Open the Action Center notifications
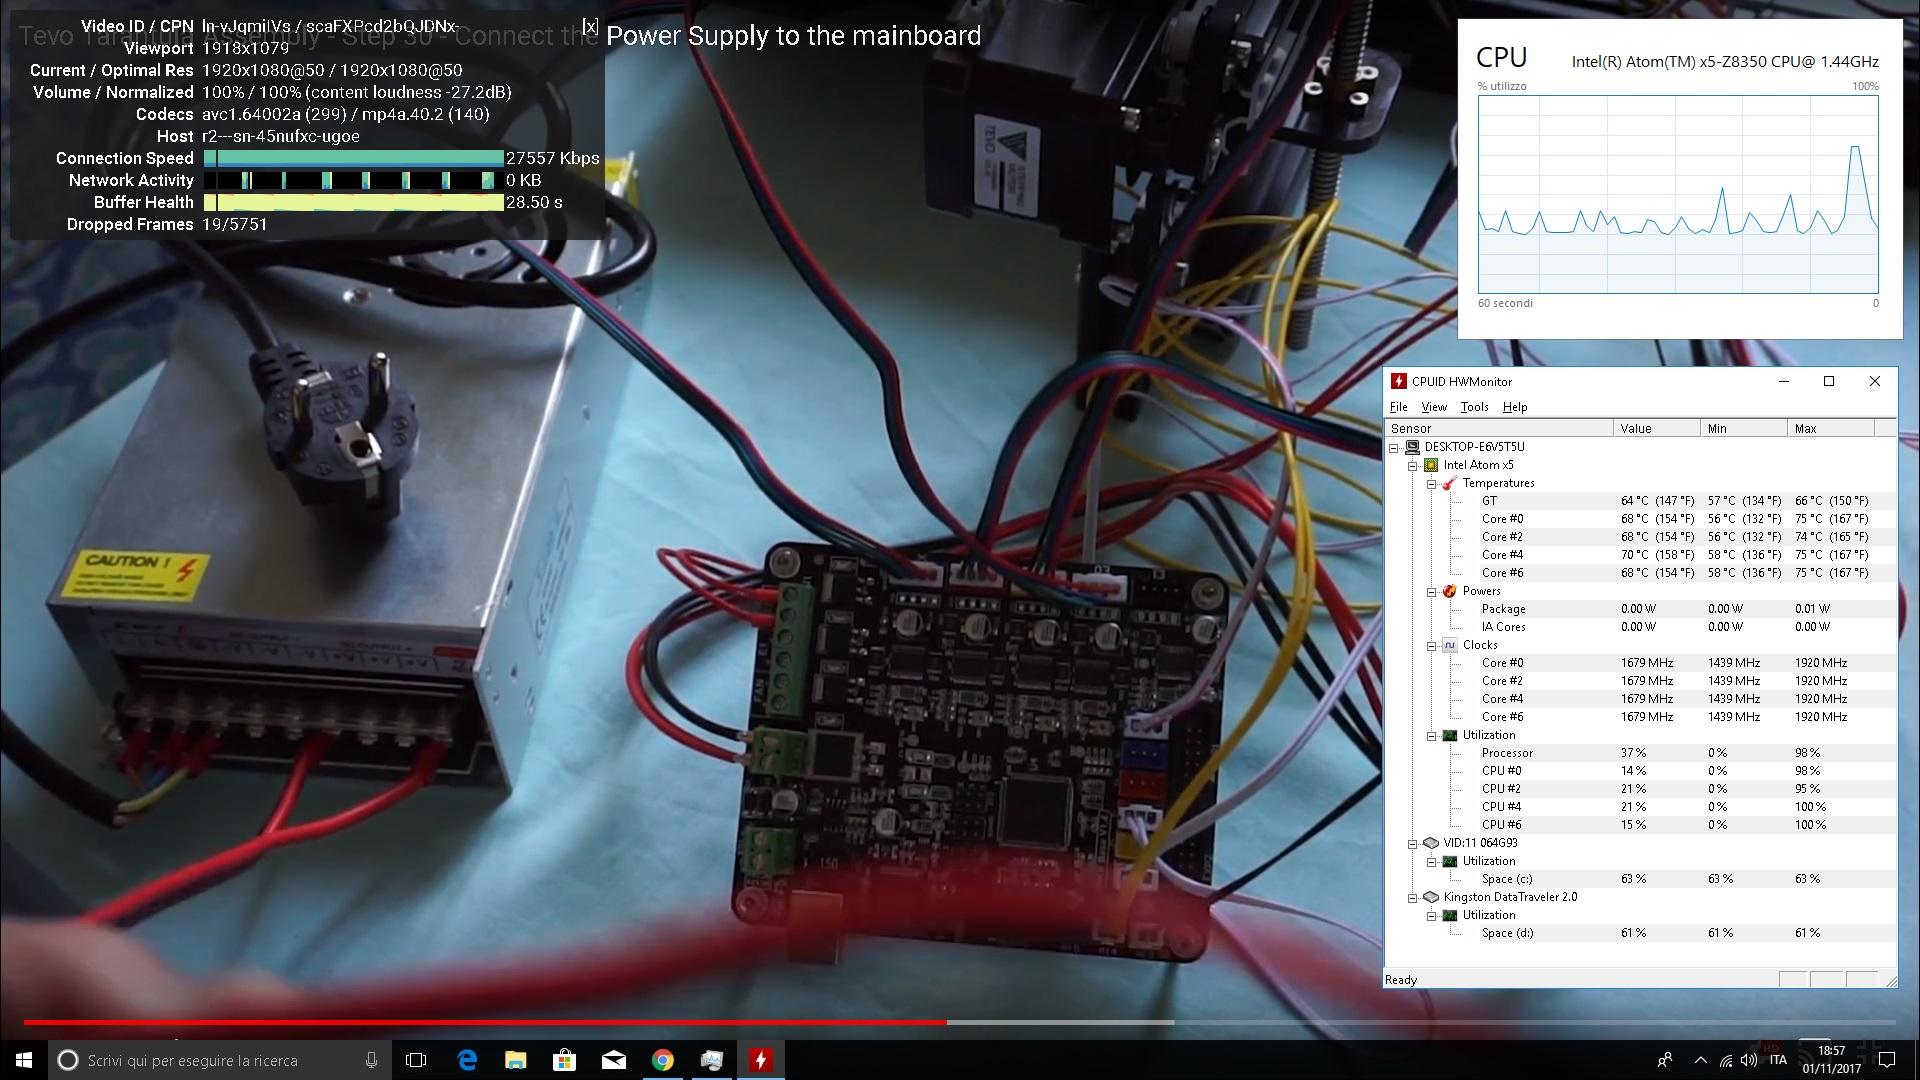 tap(1887, 1060)
